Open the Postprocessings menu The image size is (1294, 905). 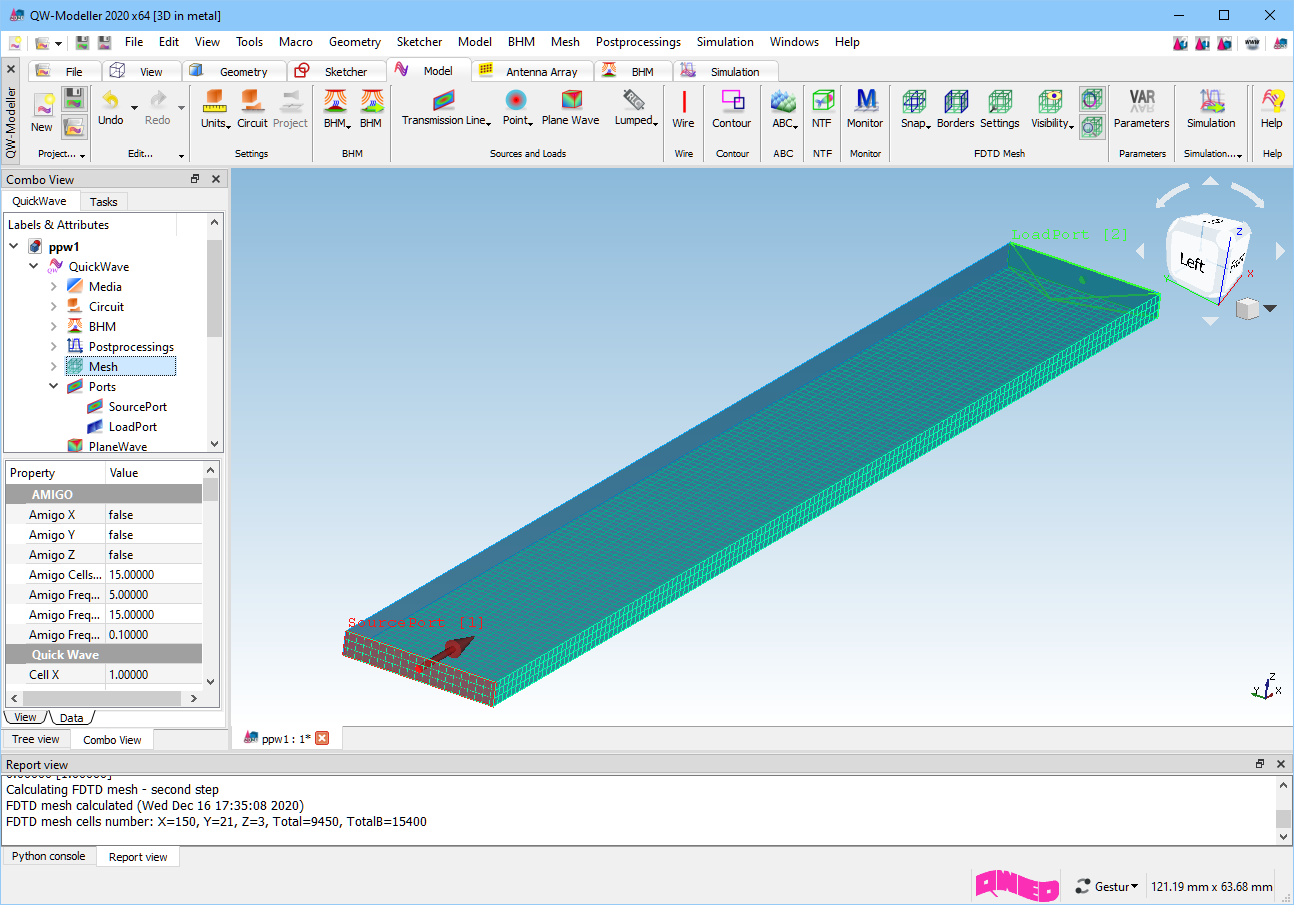click(x=638, y=42)
